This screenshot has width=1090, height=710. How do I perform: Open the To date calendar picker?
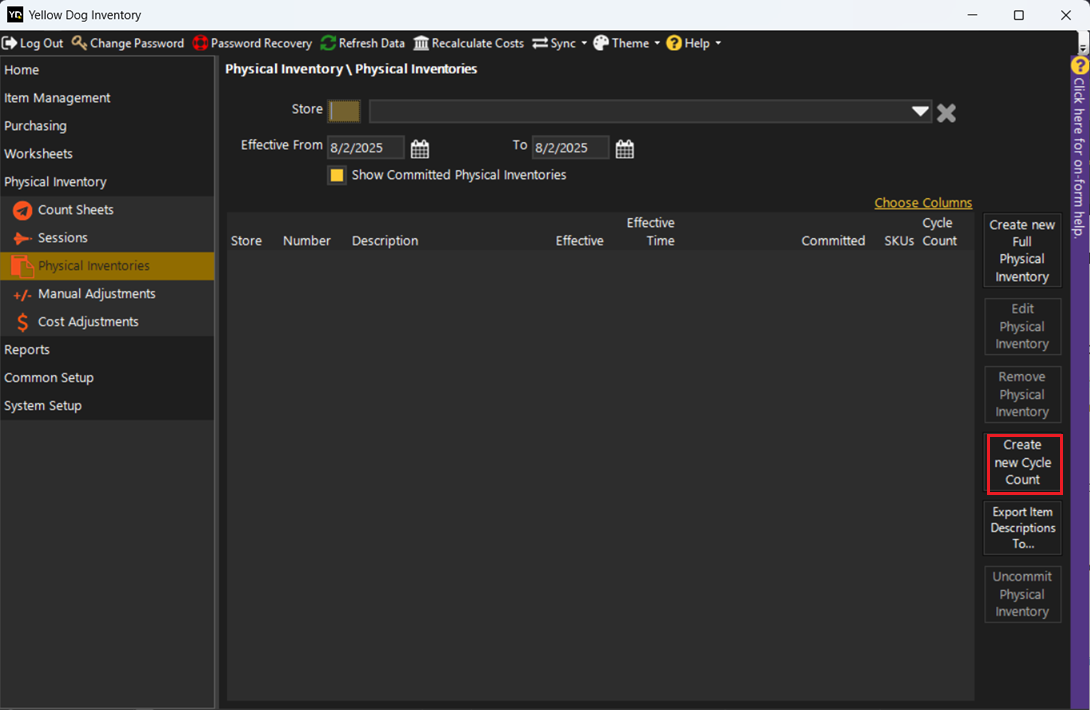pyautogui.click(x=625, y=149)
